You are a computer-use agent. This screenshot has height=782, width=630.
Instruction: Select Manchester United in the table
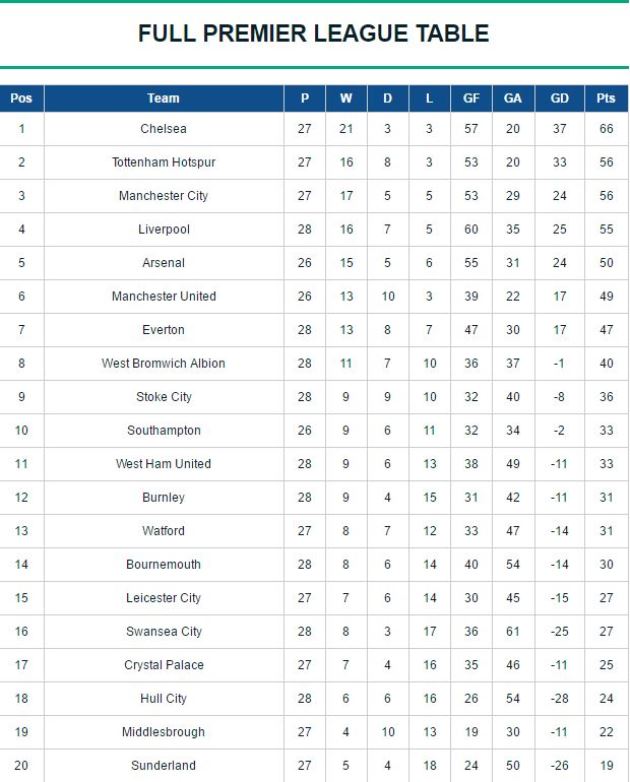pos(164,296)
